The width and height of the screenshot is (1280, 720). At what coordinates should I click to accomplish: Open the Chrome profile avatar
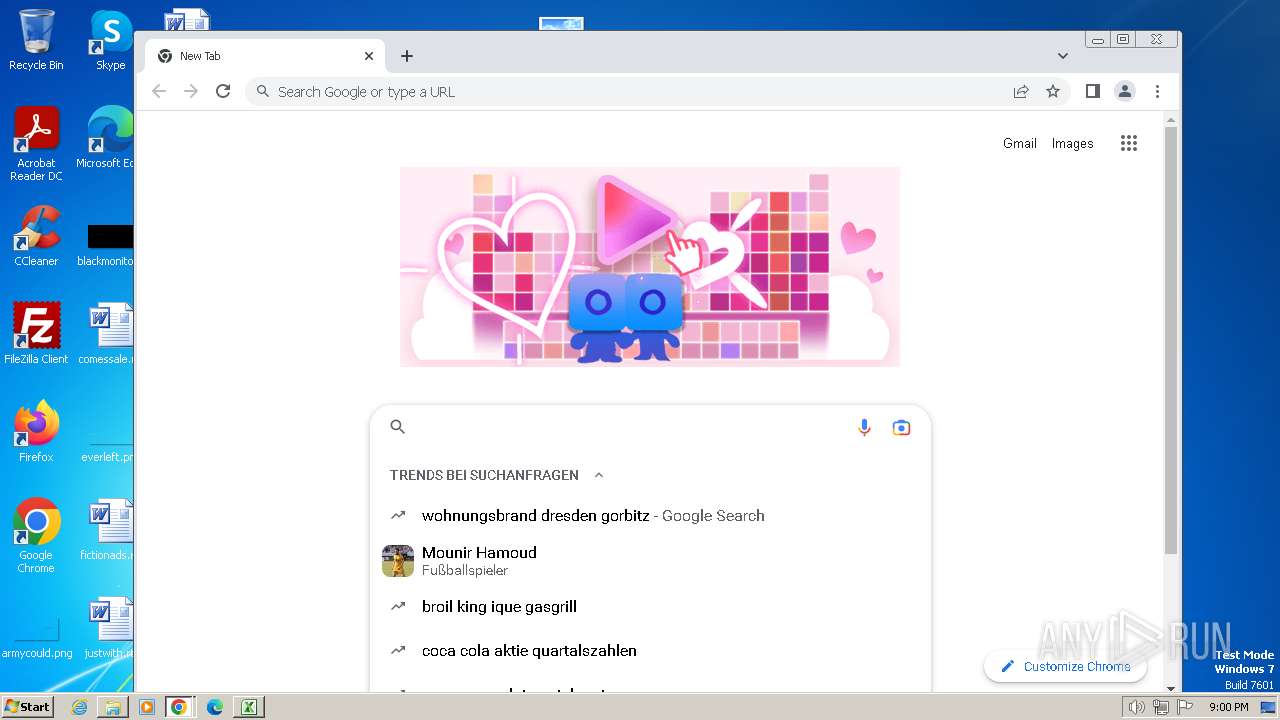click(x=1125, y=91)
